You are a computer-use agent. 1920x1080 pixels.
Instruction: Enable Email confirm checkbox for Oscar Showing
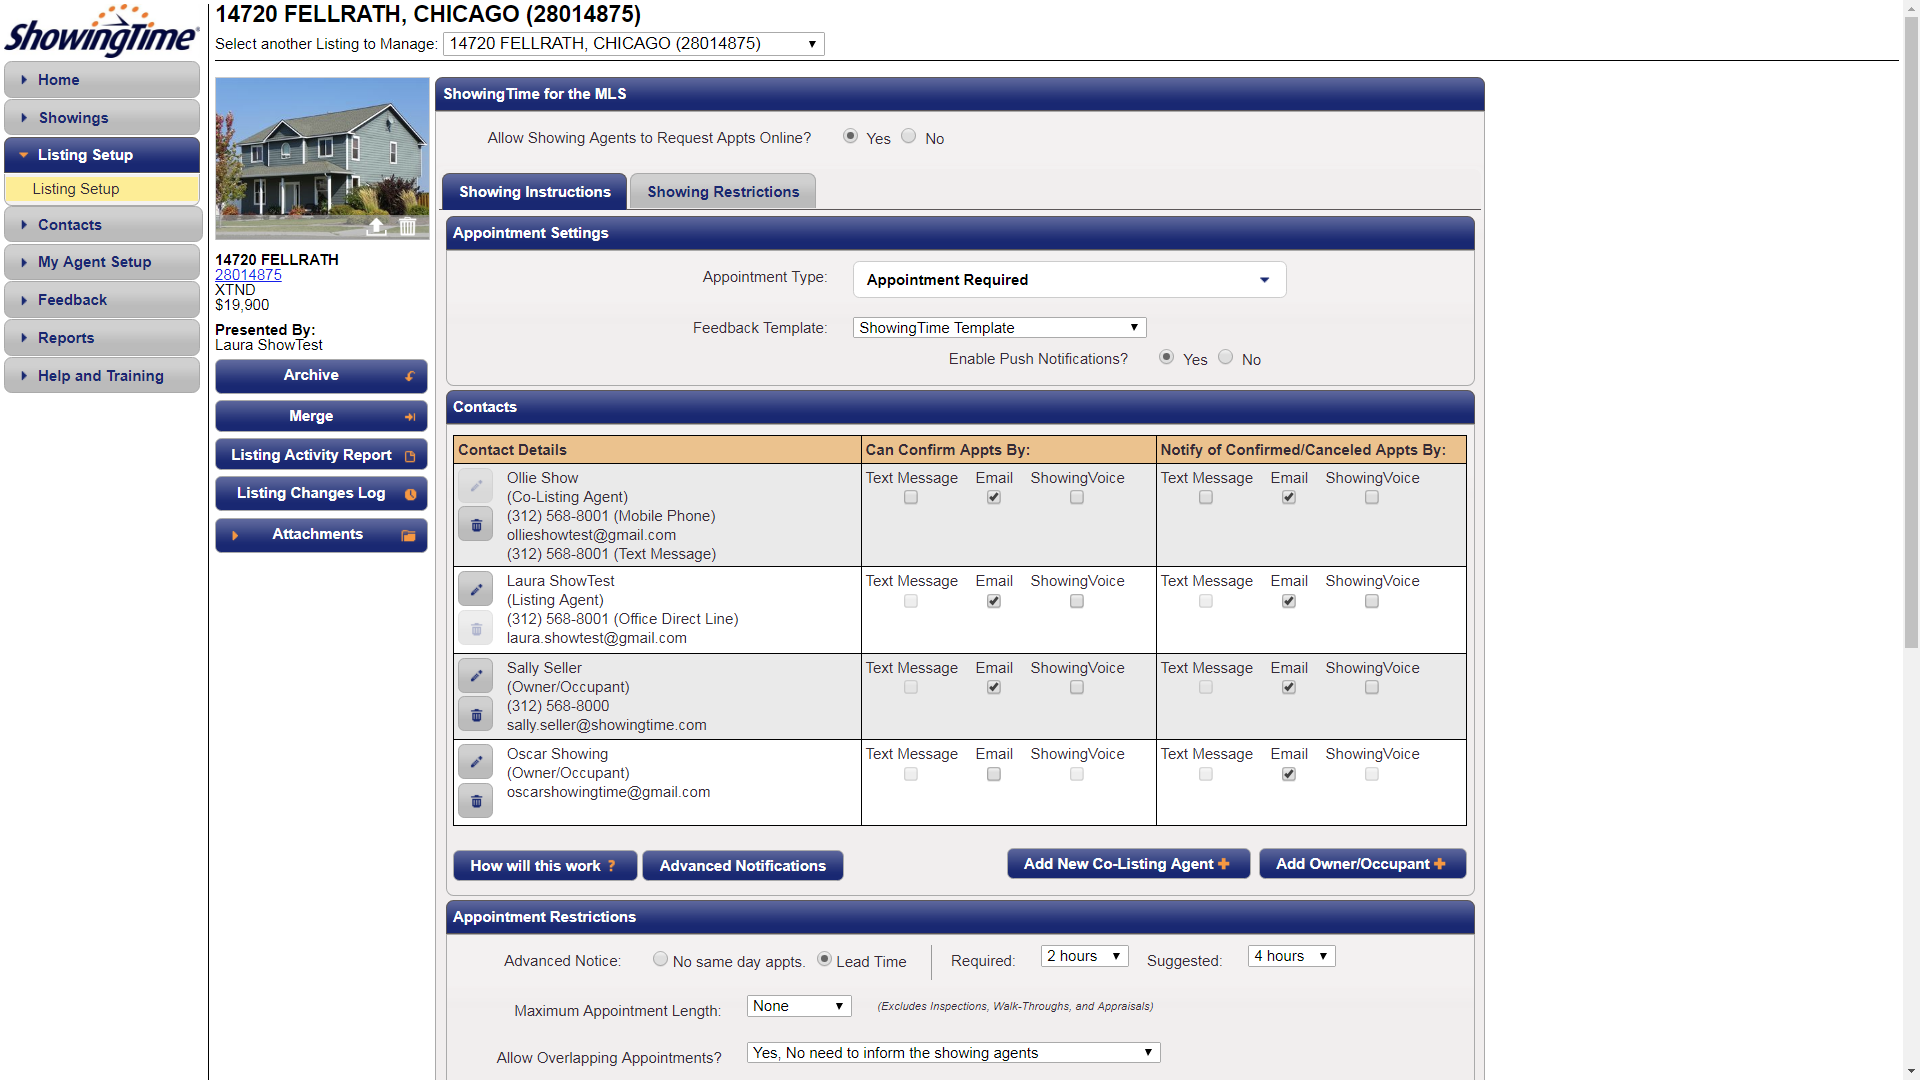[x=993, y=774]
